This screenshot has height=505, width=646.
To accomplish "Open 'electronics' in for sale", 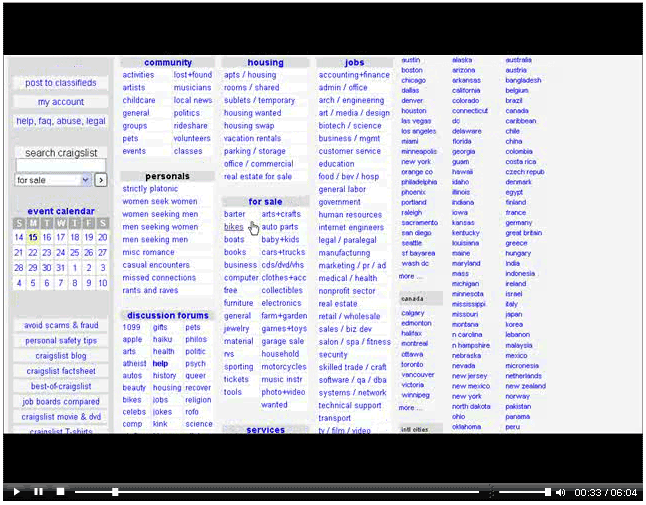I will point(281,303).
